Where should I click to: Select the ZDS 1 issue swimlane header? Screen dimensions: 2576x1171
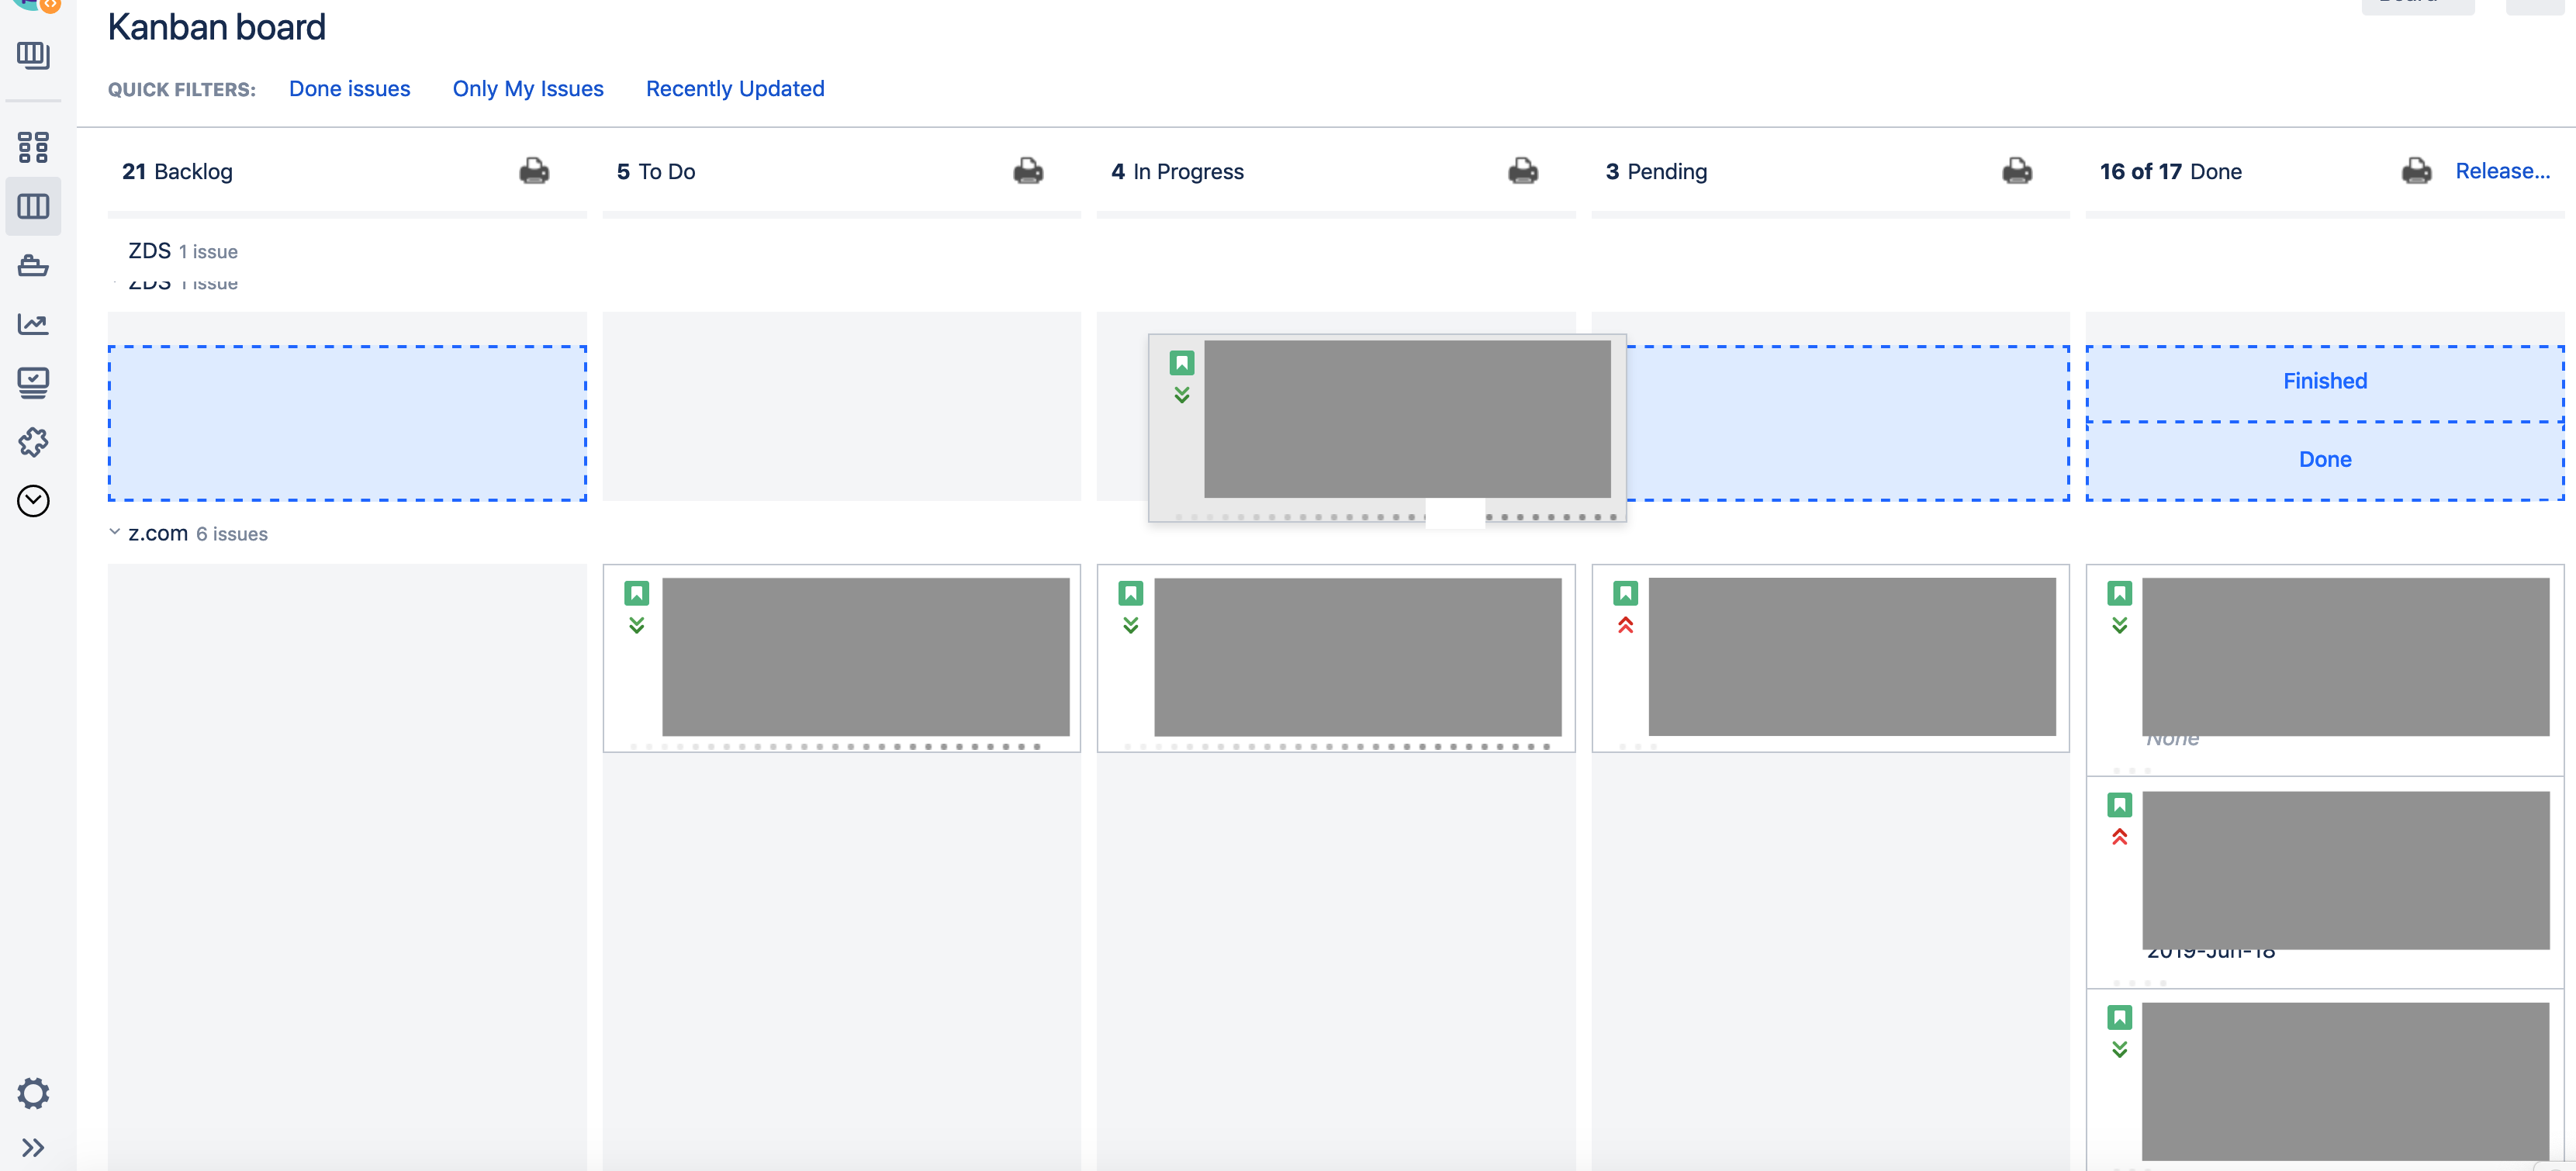point(183,251)
